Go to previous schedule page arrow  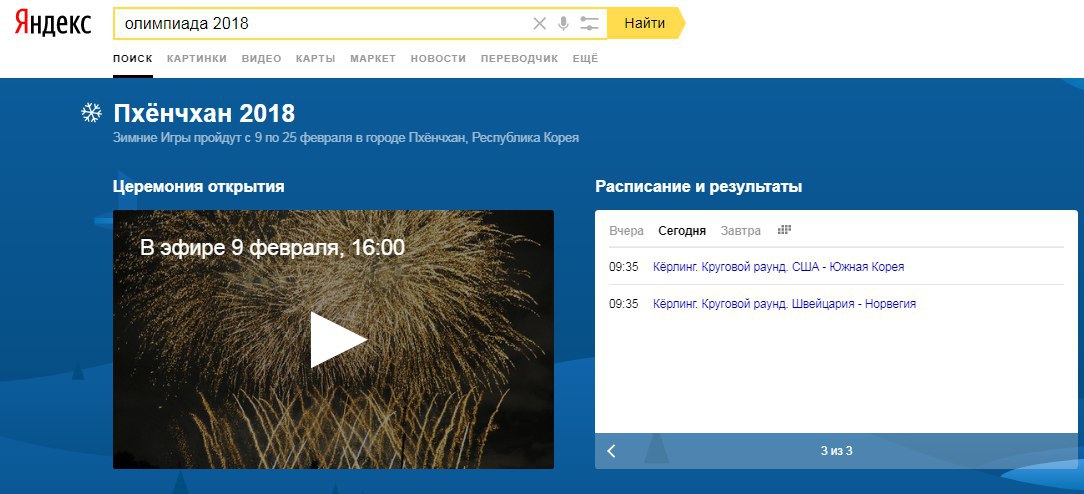[611, 451]
